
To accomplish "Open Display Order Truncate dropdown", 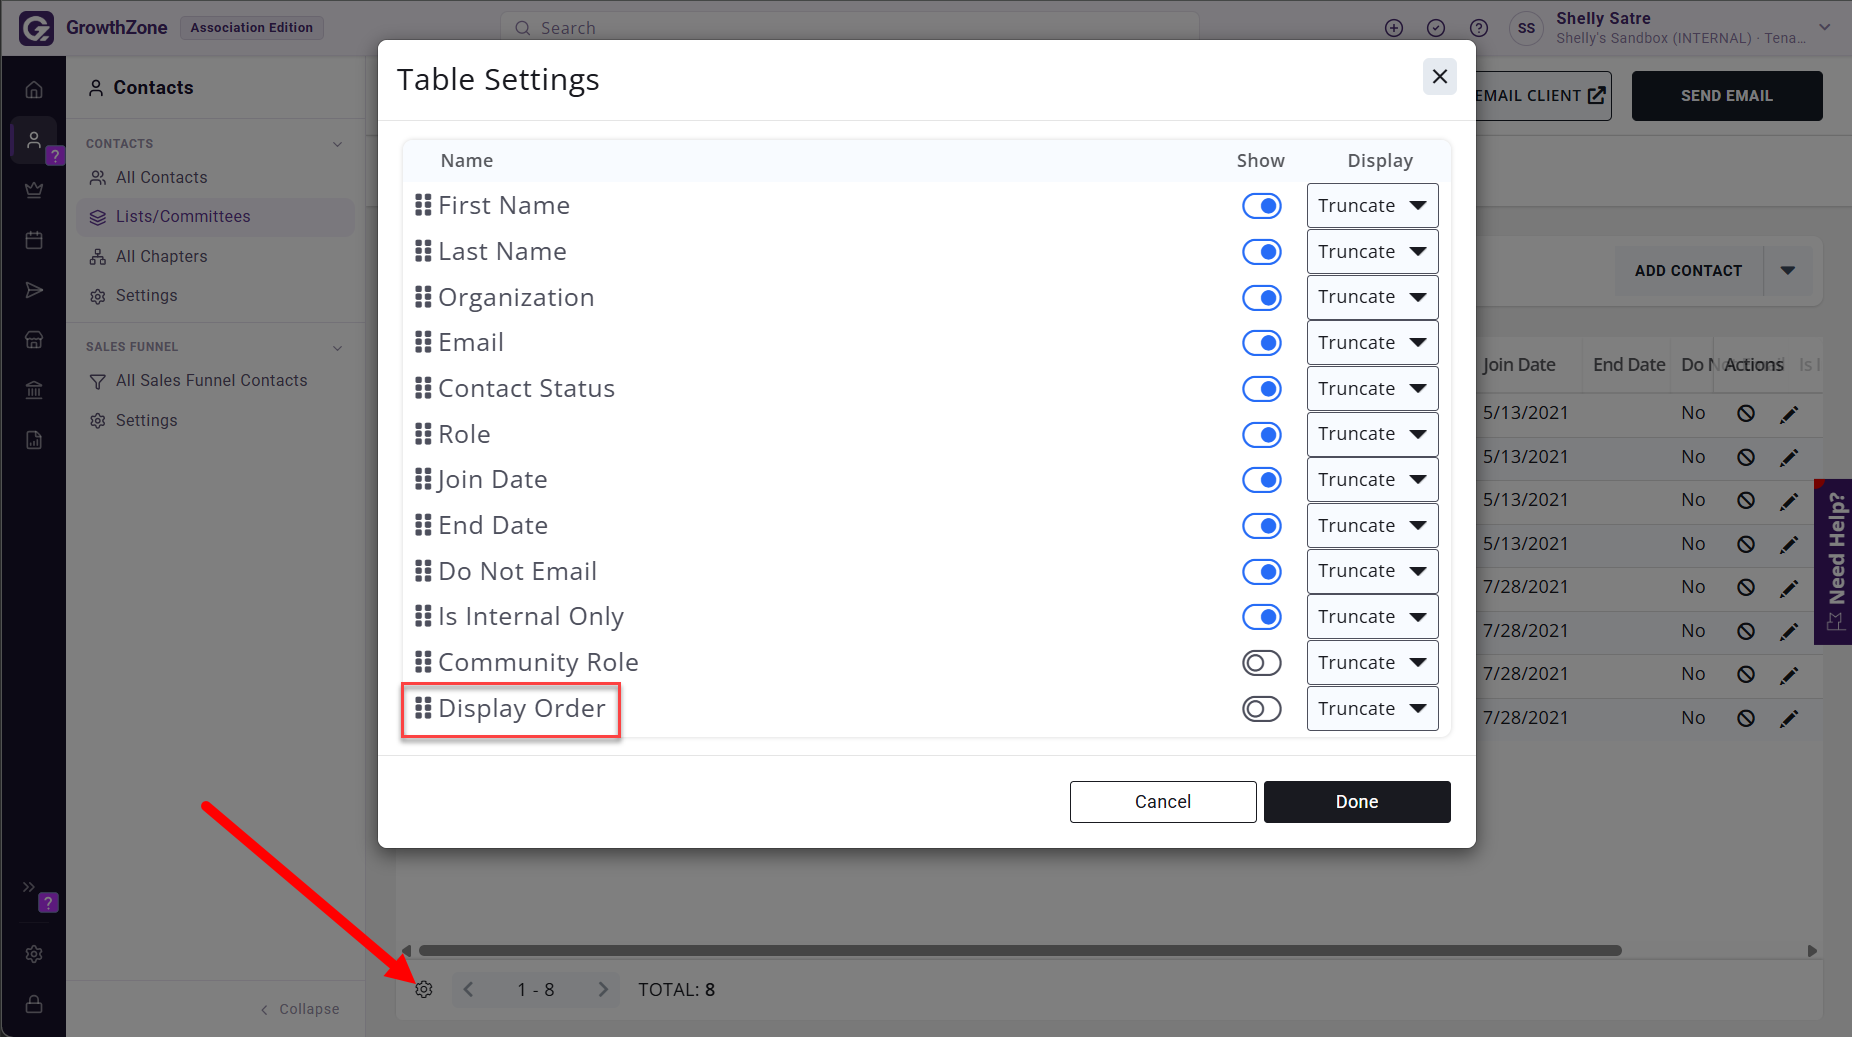I will pos(1372,709).
